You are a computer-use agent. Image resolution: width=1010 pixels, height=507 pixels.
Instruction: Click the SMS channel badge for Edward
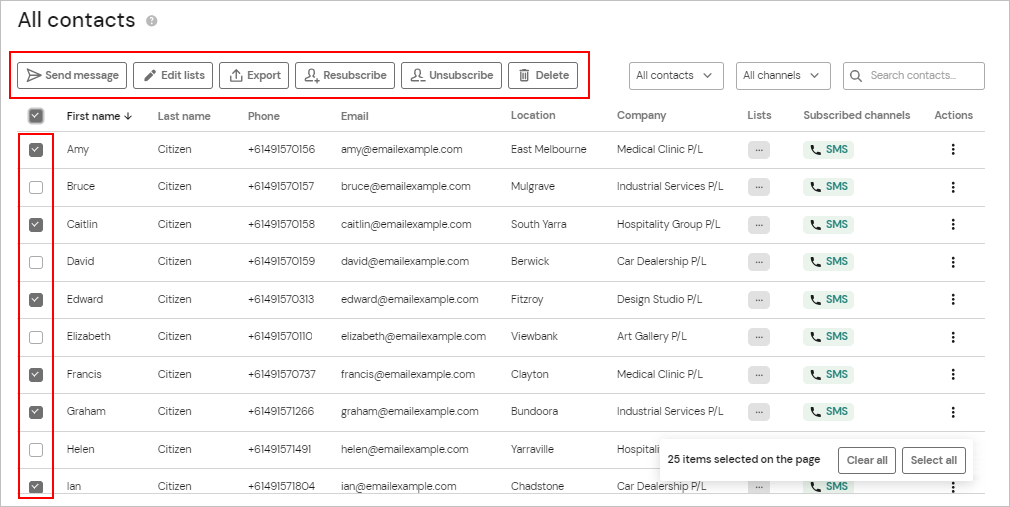coord(828,299)
